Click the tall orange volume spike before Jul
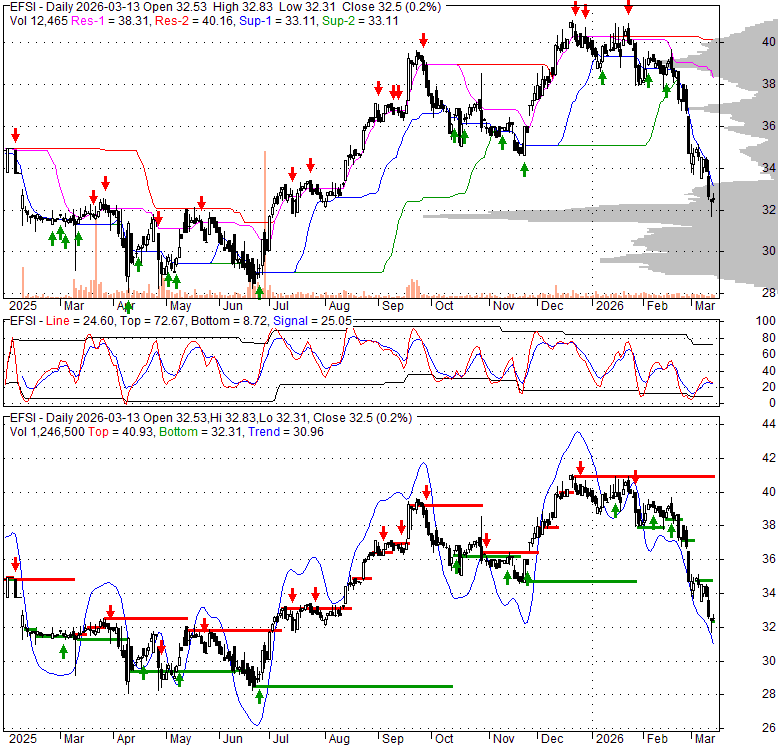Image resolution: width=780 pixels, height=745 pixels. click(x=265, y=224)
